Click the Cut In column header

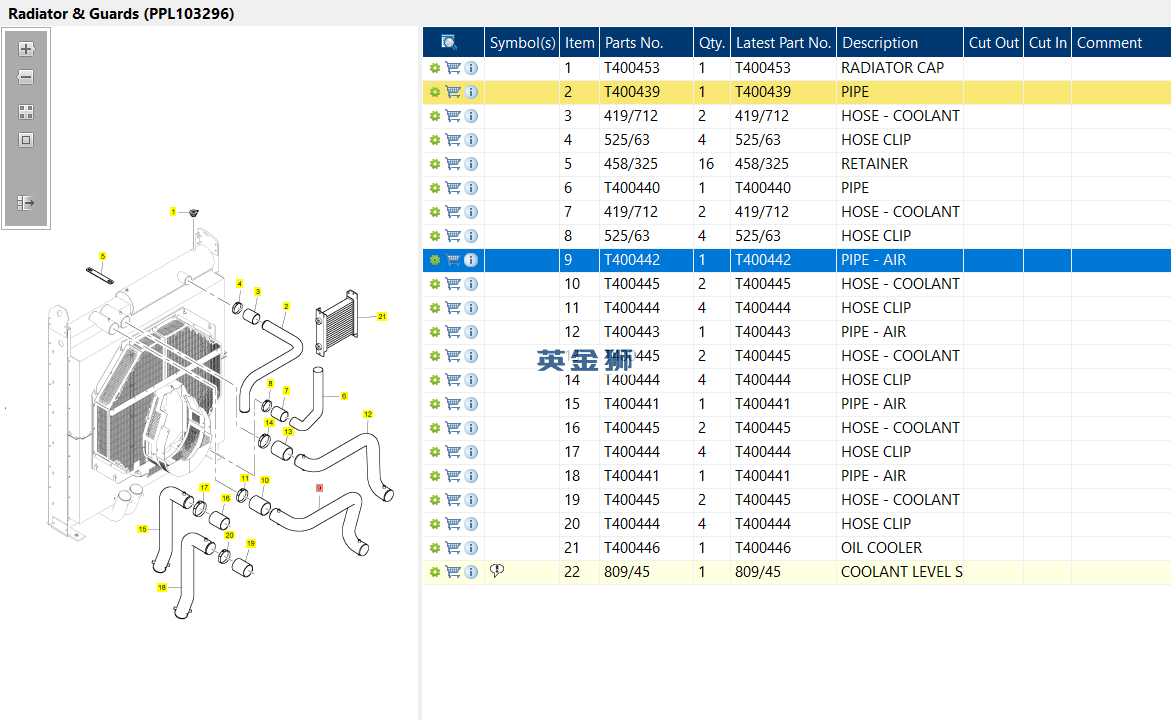1048,43
